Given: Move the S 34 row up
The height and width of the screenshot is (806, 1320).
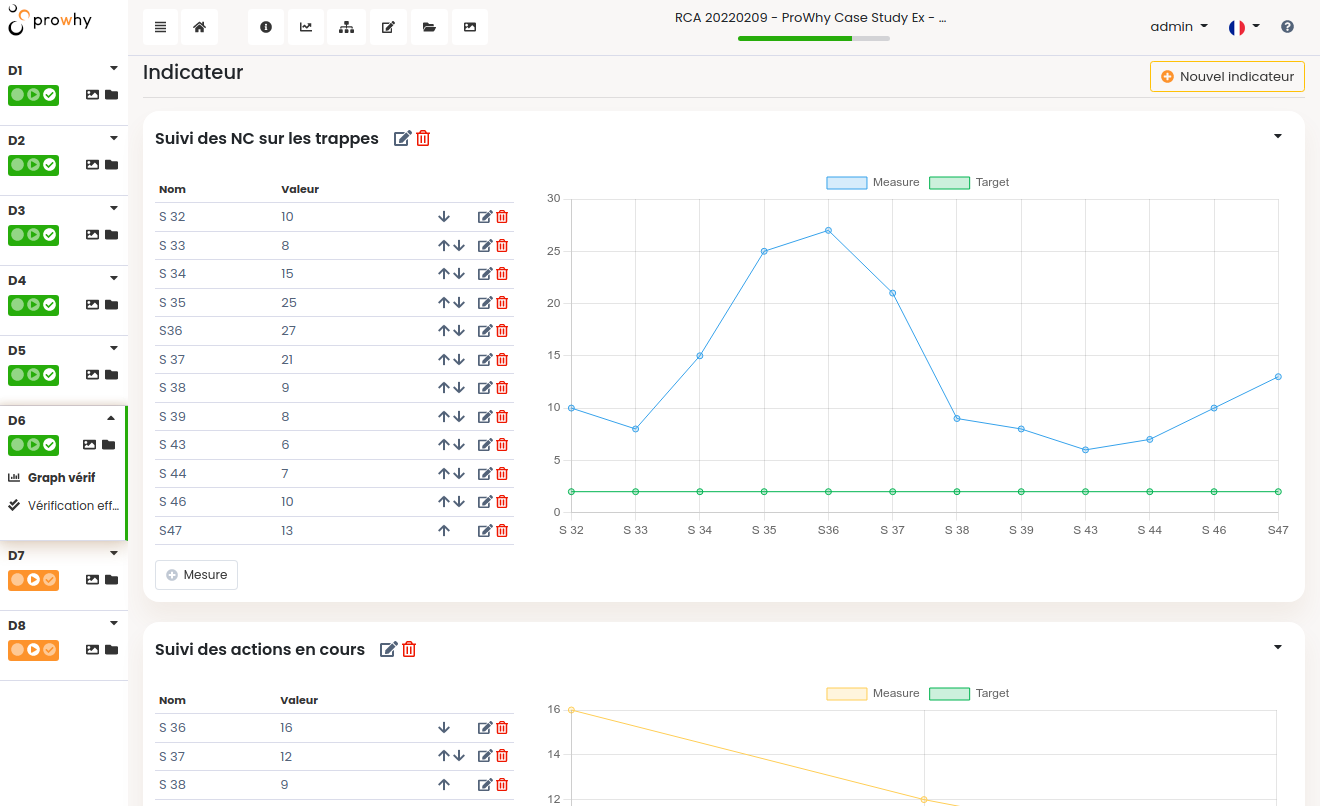Looking at the screenshot, I should point(443,274).
